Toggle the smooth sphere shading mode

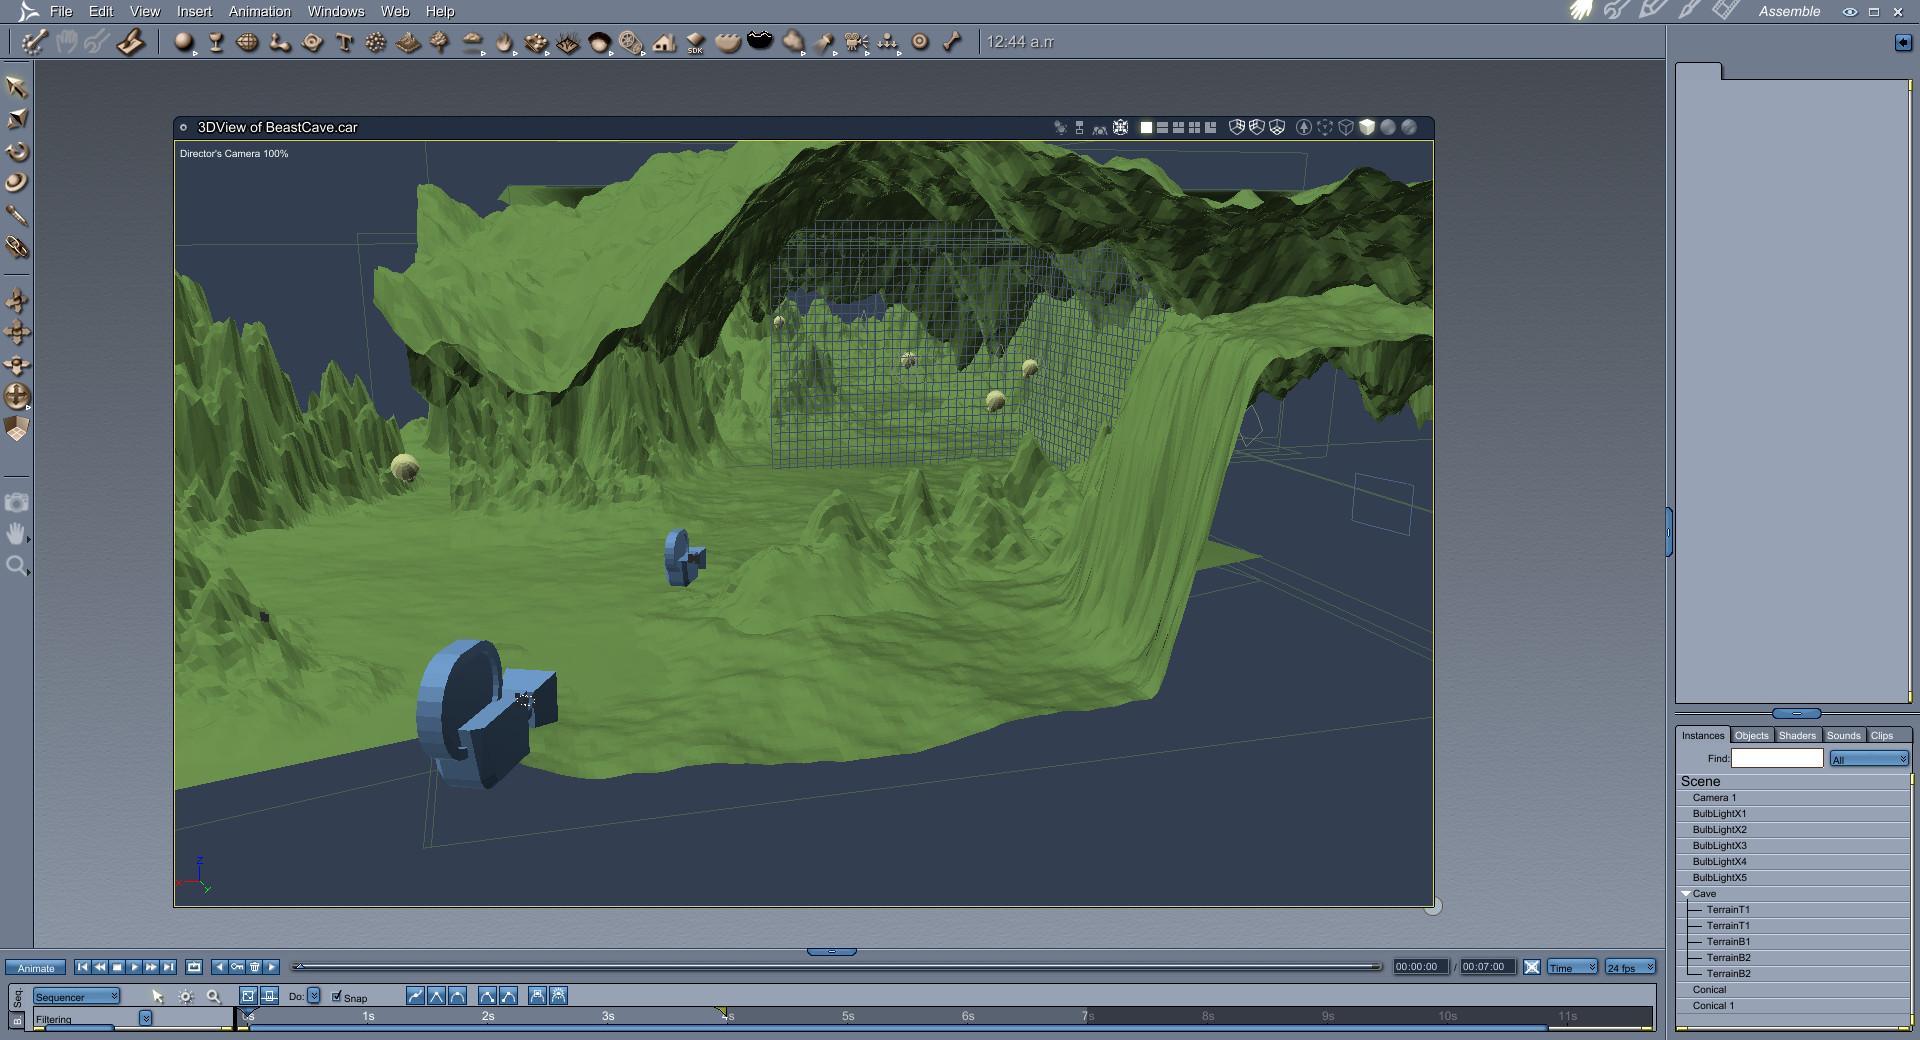pyautogui.click(x=1388, y=127)
